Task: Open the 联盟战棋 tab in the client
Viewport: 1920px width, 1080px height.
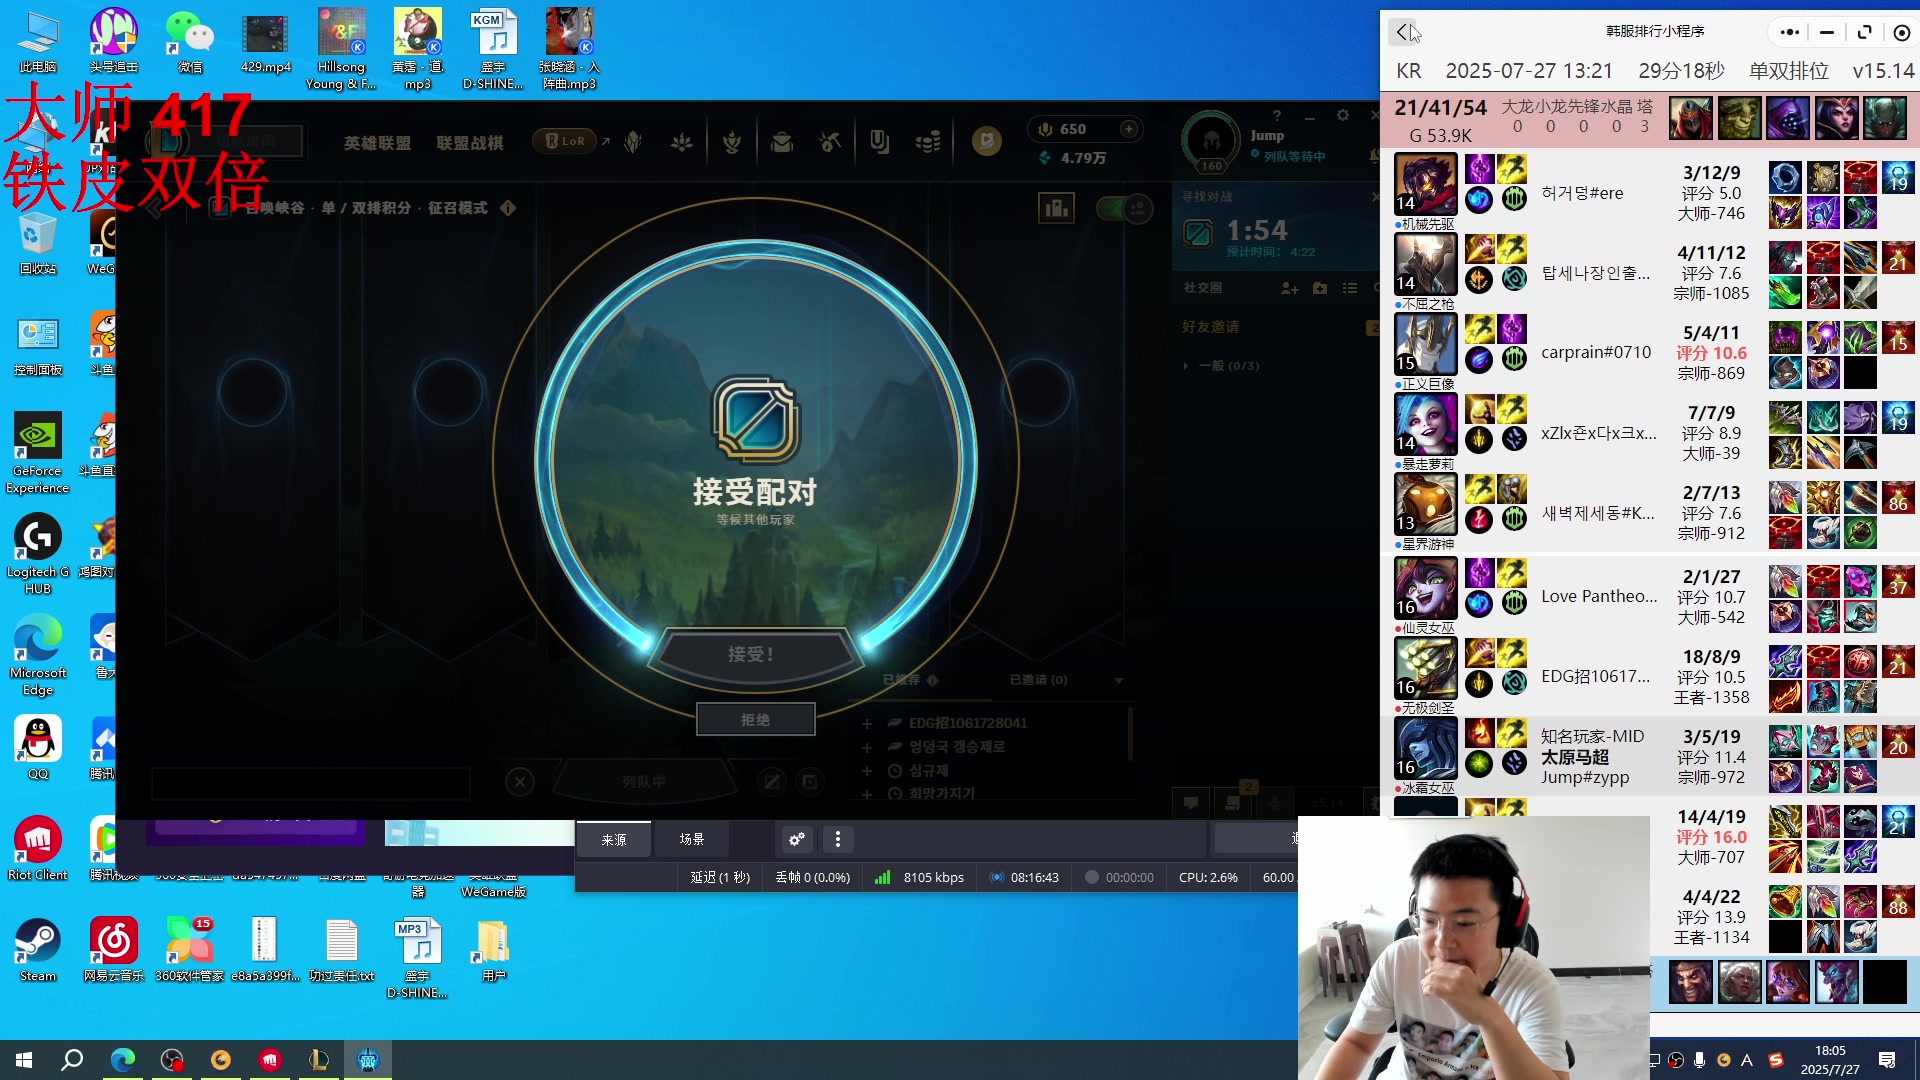Action: (x=470, y=143)
